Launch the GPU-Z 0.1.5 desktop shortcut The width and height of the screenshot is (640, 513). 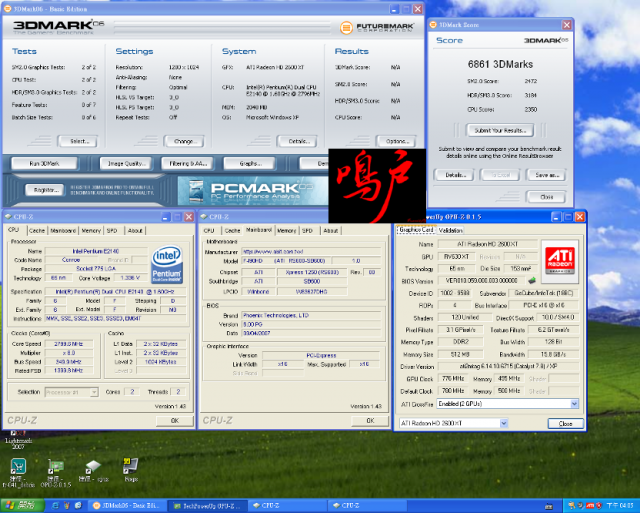tap(56, 473)
